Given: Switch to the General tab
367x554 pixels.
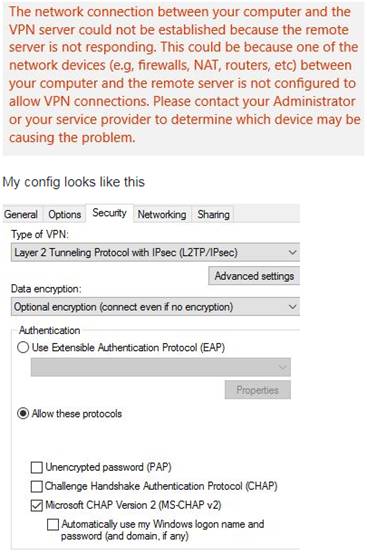Looking at the screenshot, I should (x=21, y=214).
